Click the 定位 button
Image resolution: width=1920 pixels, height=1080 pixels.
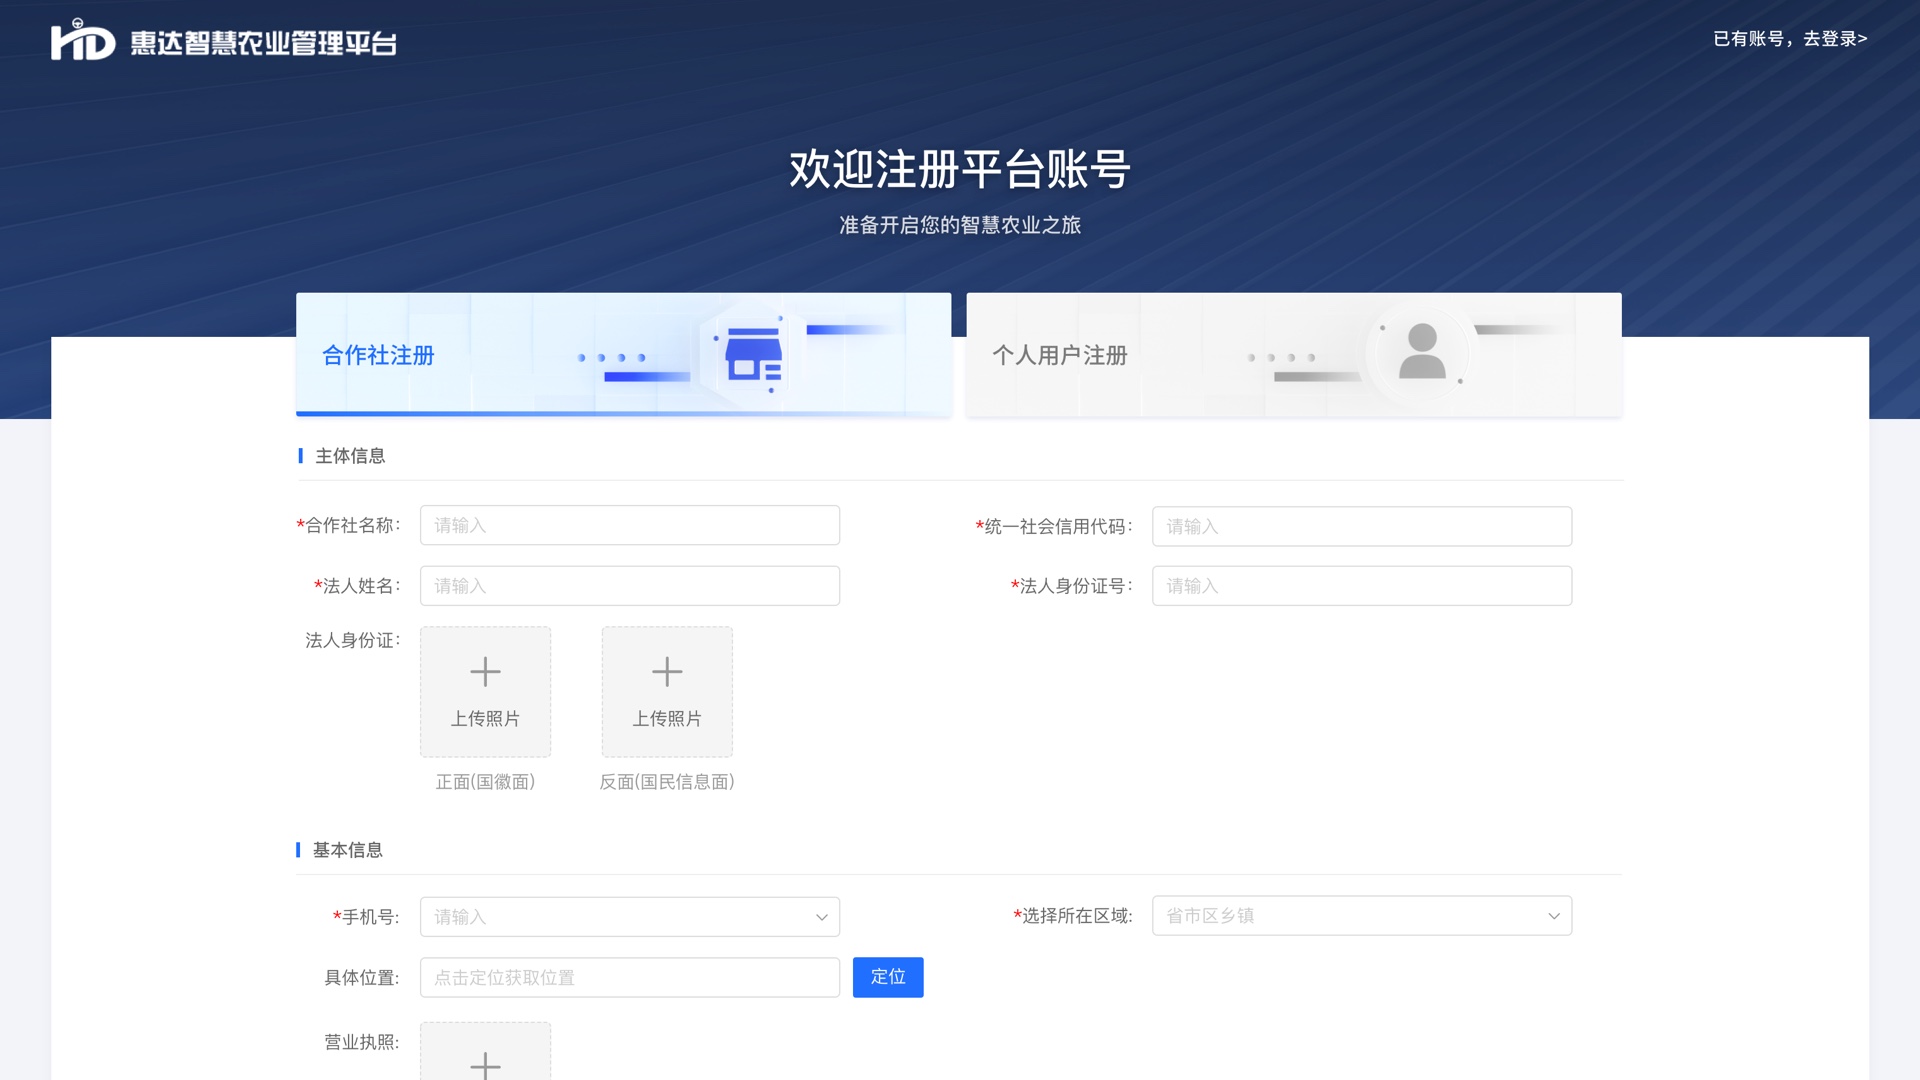(888, 977)
